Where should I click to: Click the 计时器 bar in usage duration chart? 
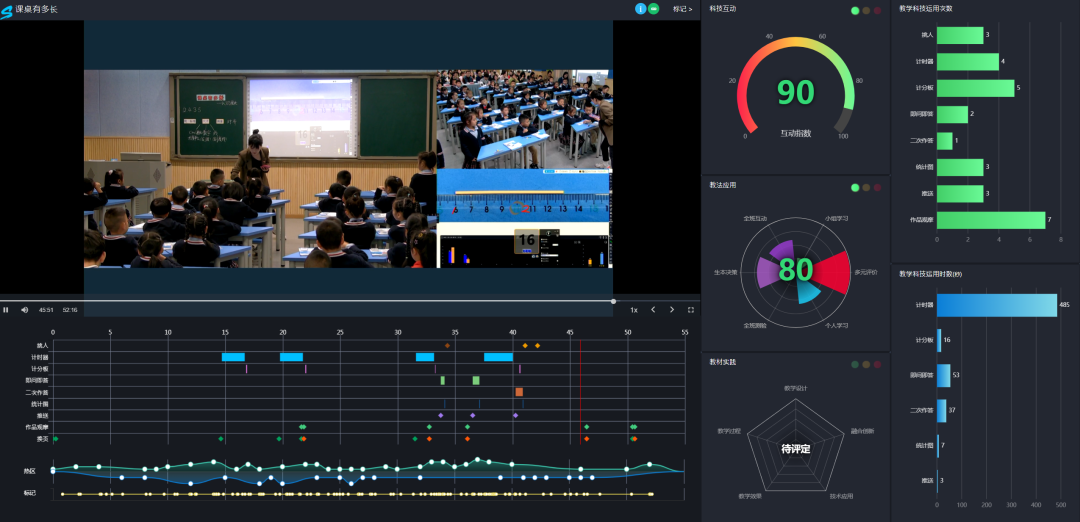point(996,305)
